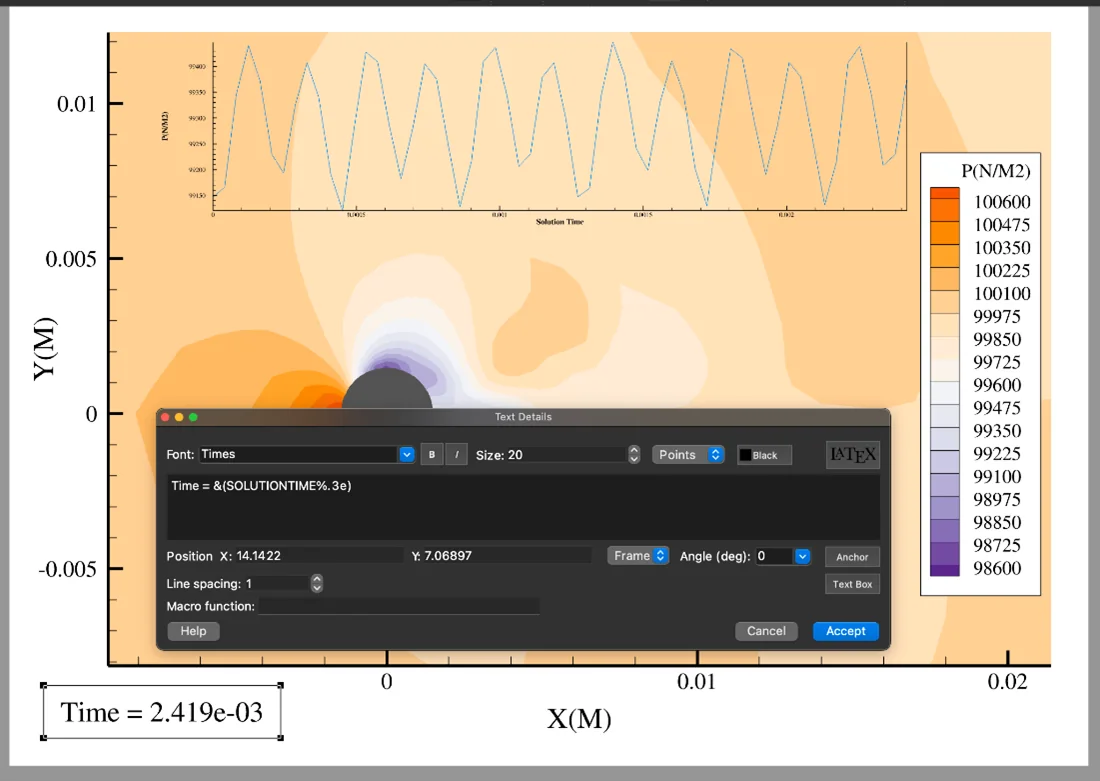Click the legend value "99600"

pos(997,385)
